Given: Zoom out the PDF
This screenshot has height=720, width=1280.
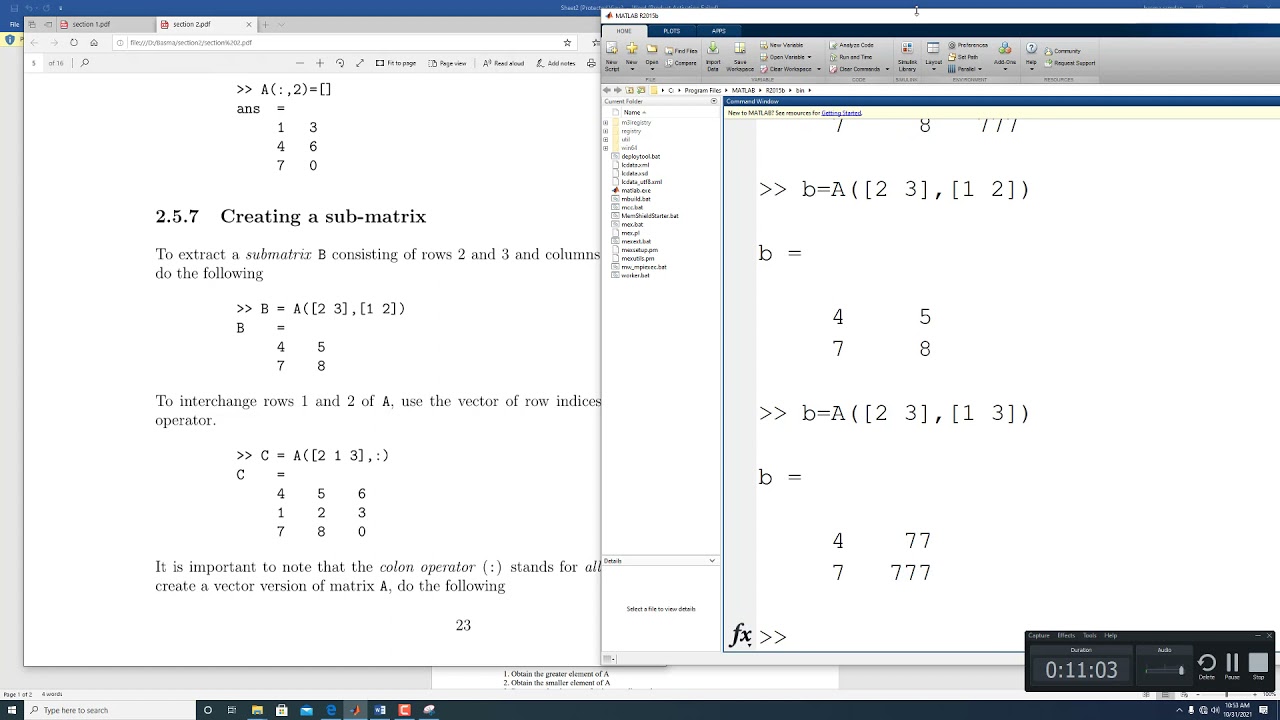Looking at the screenshot, I should click(x=299, y=63).
